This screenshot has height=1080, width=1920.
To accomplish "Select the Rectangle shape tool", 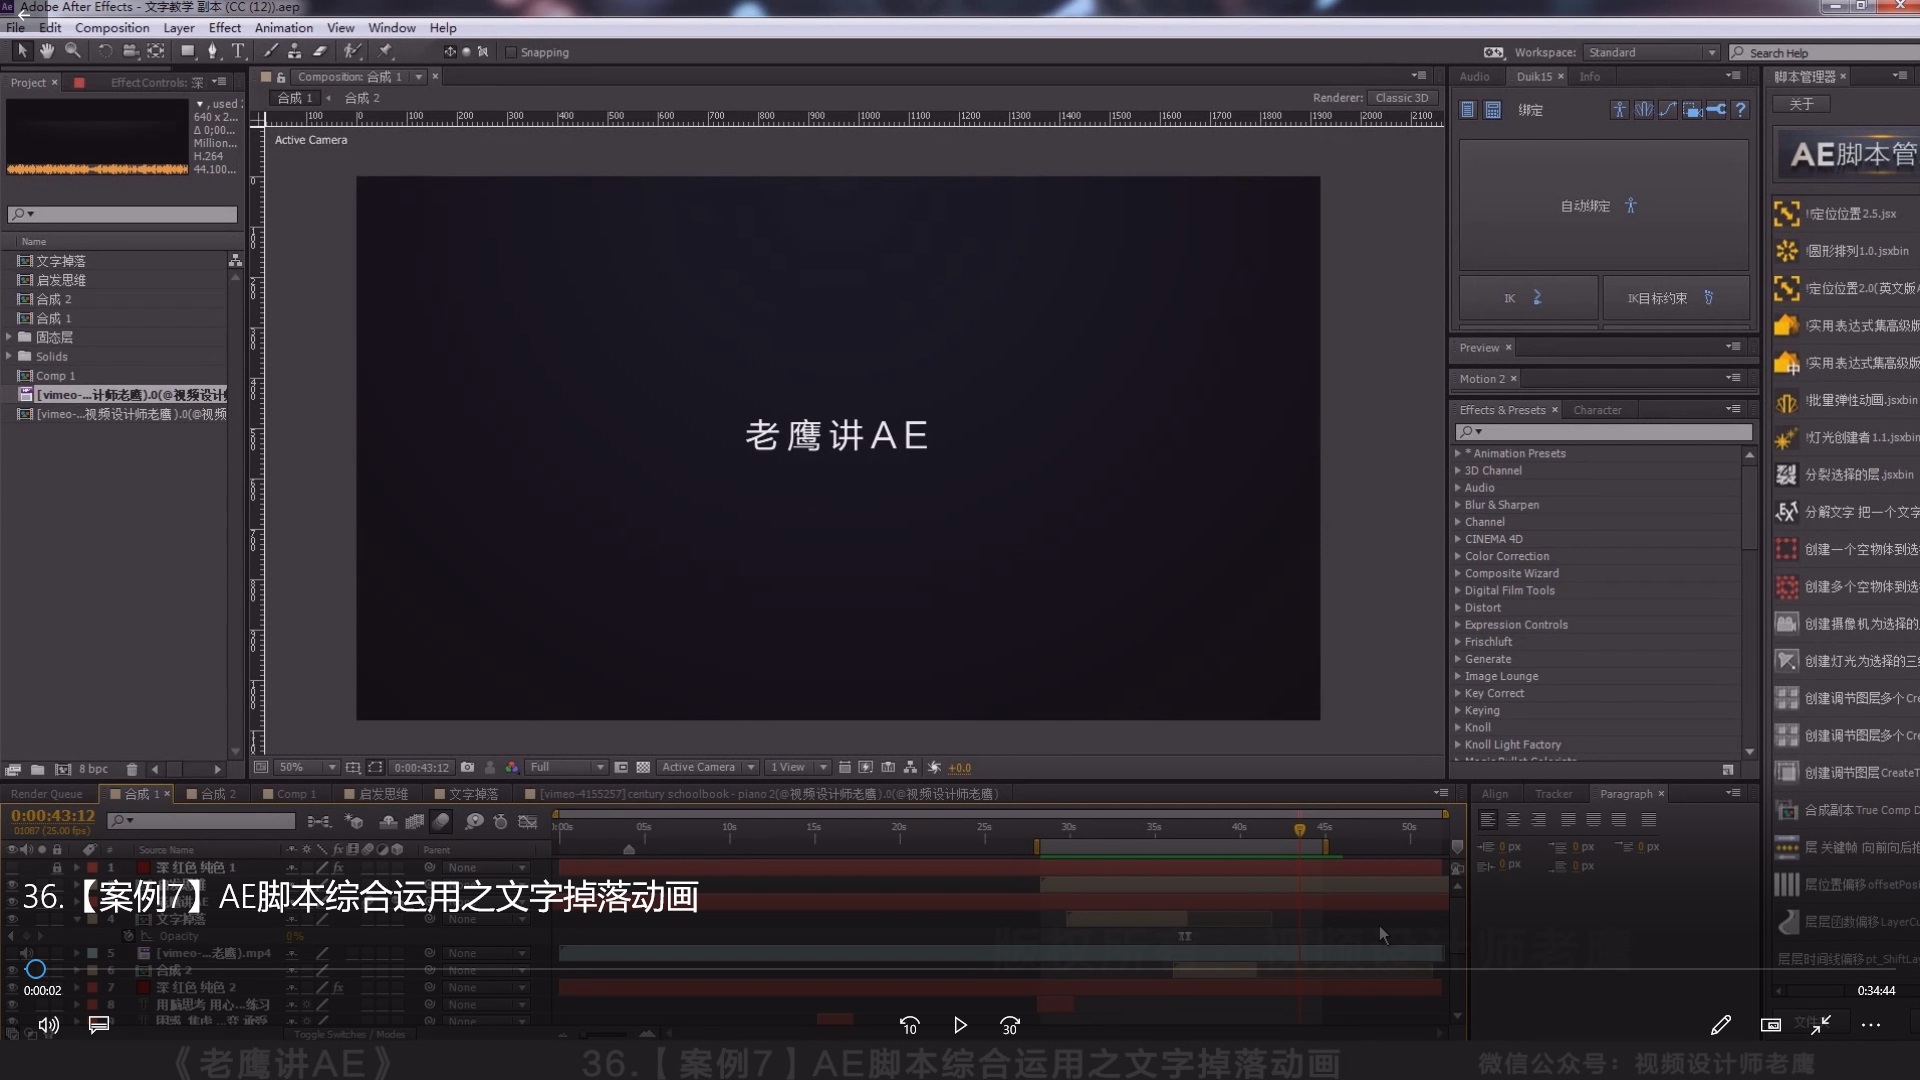I will click(187, 51).
